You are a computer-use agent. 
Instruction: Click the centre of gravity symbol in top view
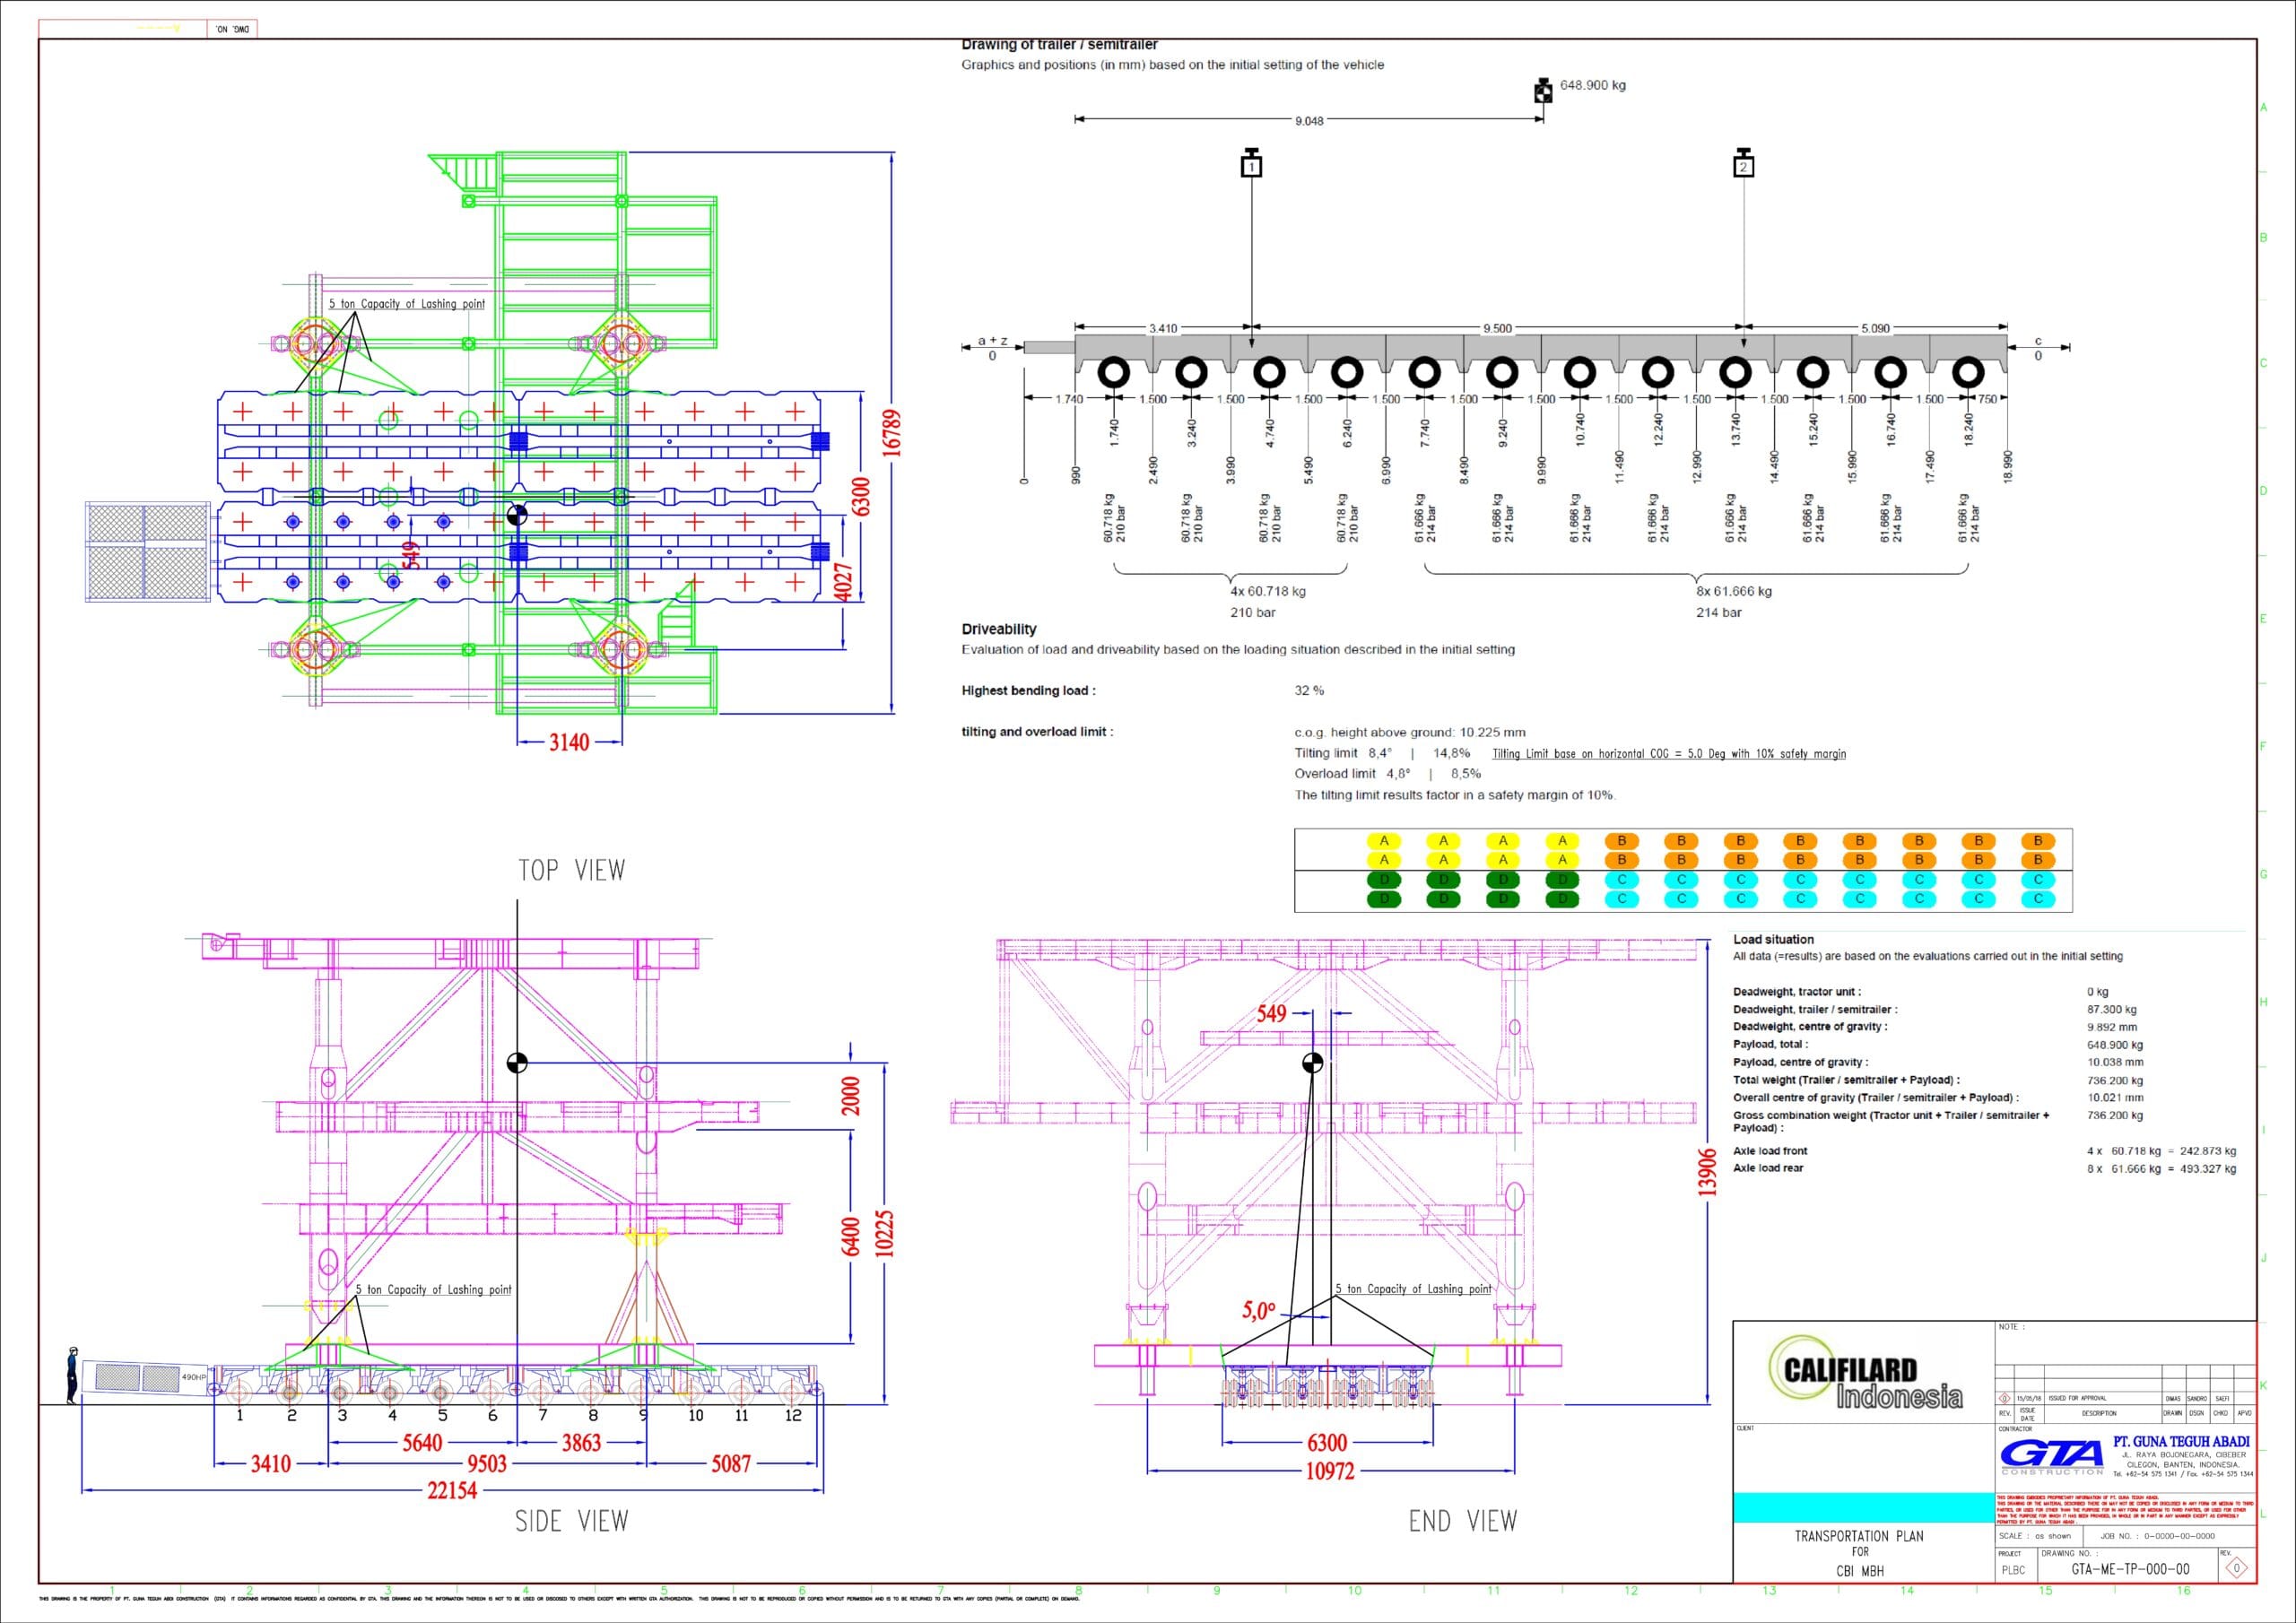click(517, 515)
